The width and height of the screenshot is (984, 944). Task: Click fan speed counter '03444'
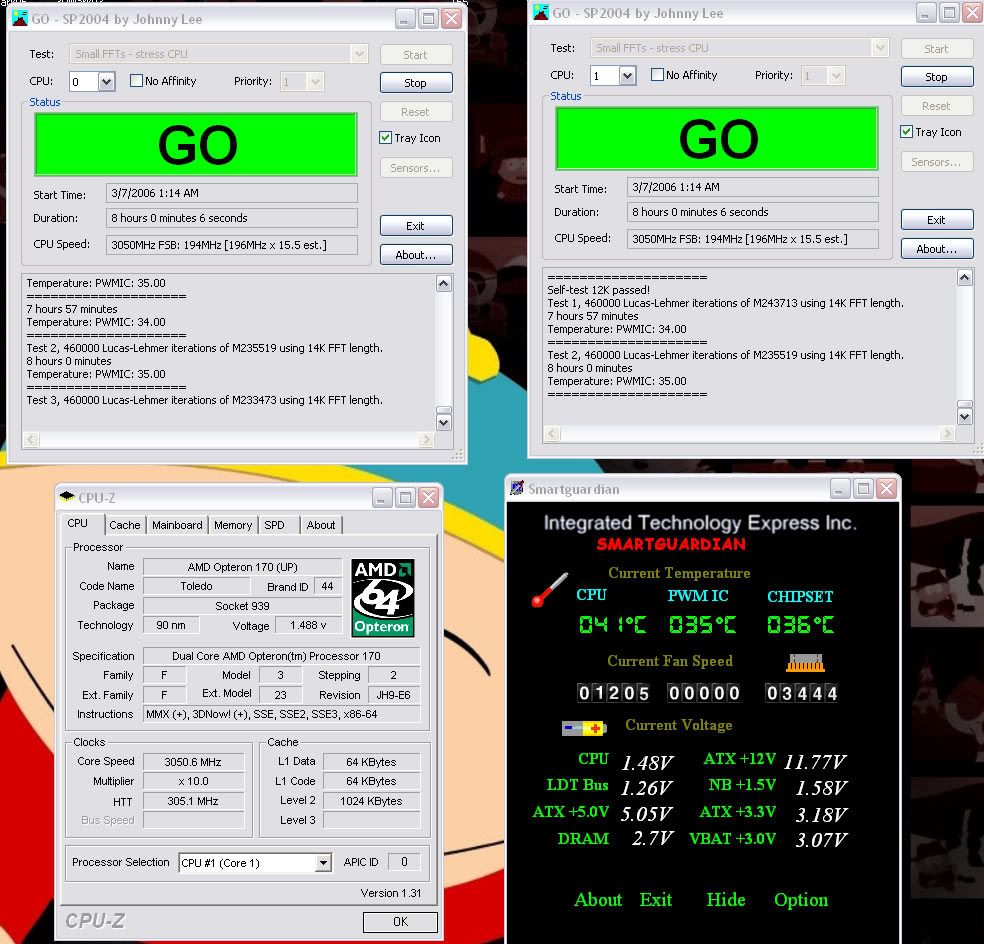(x=801, y=693)
